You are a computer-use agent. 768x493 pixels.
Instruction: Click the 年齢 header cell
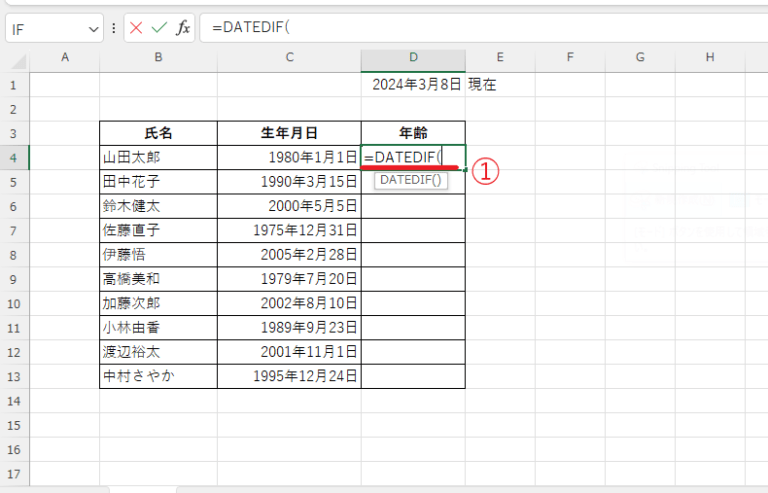(412, 133)
